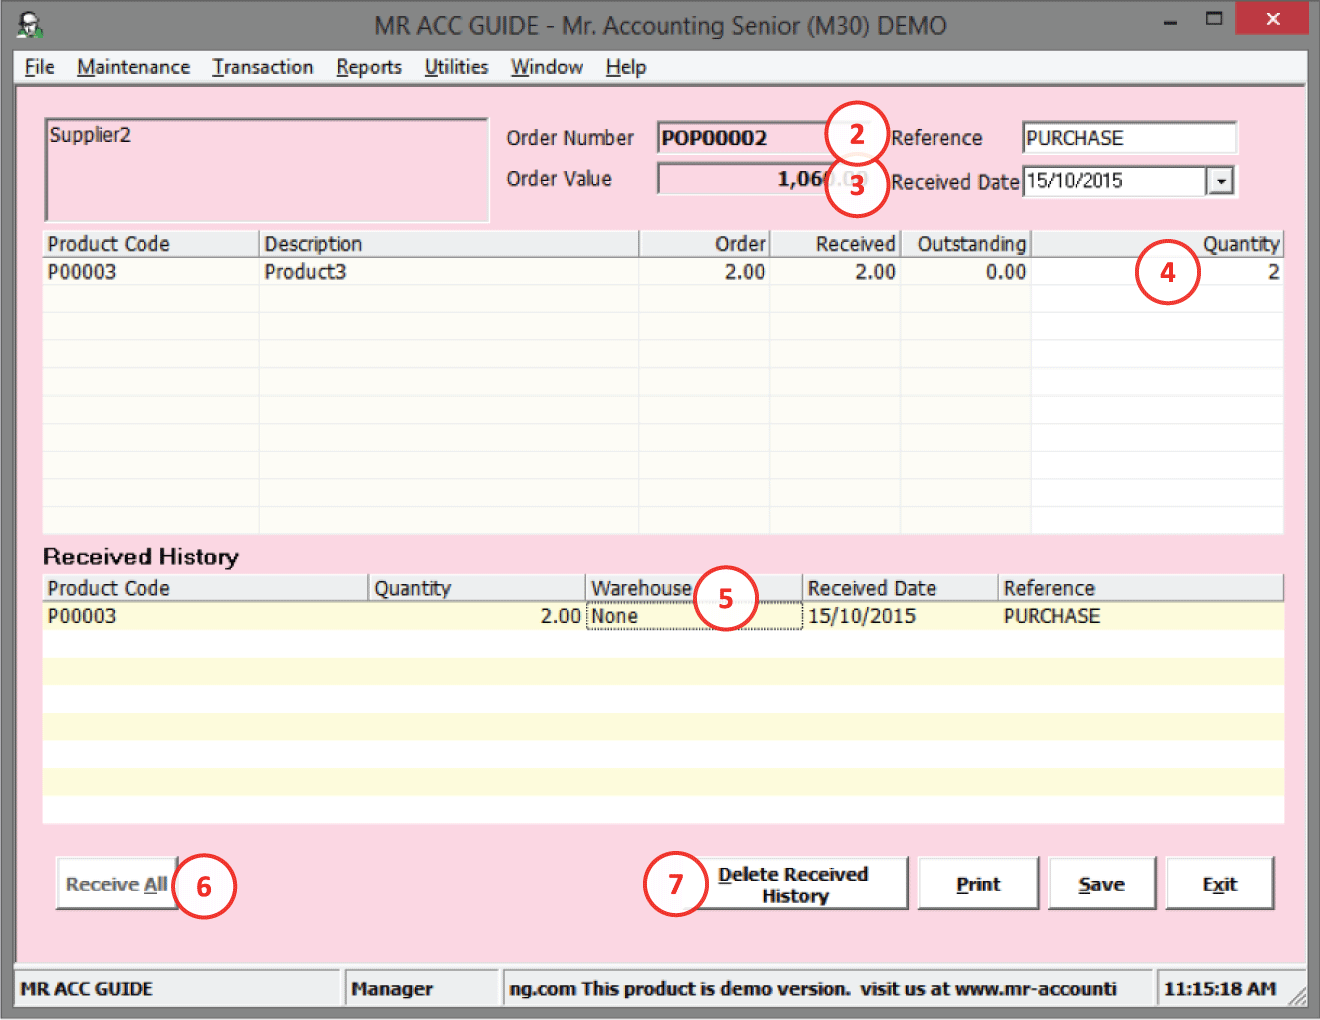This screenshot has height=1020, width=1320.
Task: Select P00003 in the order product grid
Action: [151, 272]
